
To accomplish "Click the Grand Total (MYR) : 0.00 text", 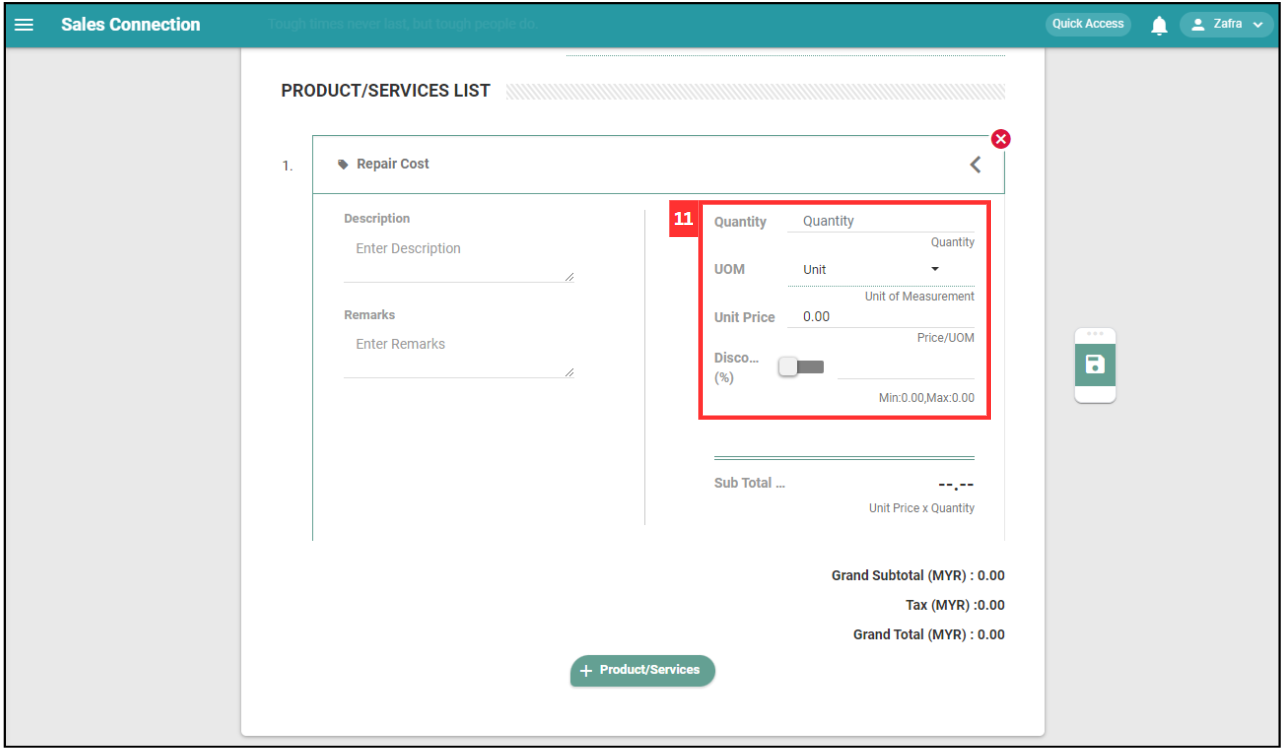I will pos(929,635).
